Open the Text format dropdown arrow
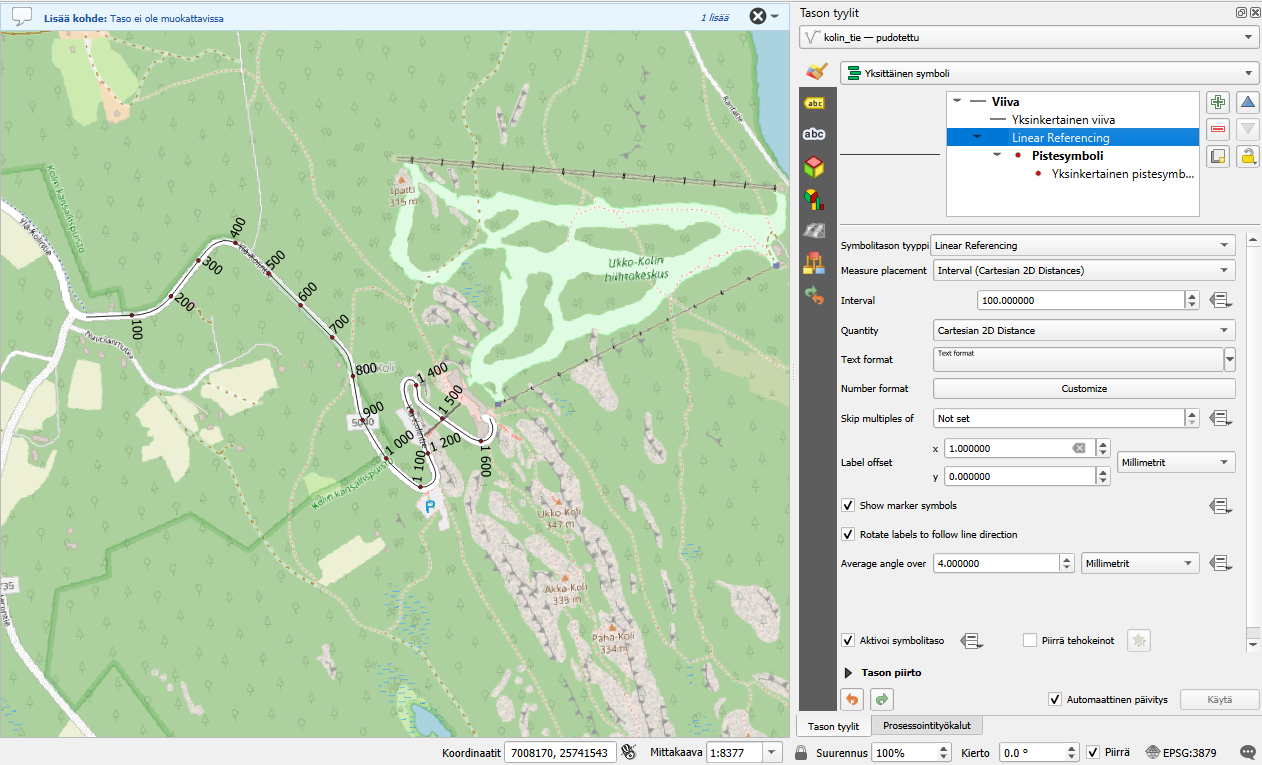Image resolution: width=1262 pixels, height=765 pixels. (1230, 359)
